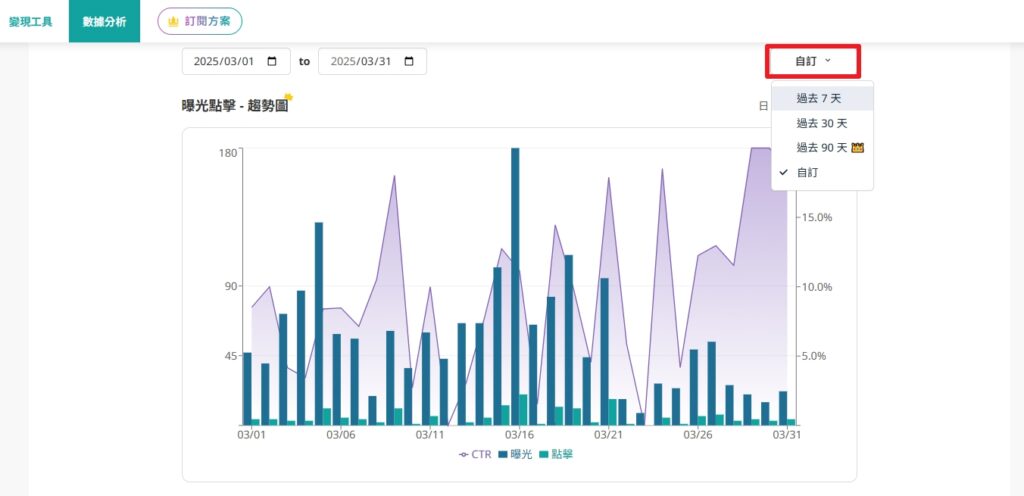Open the end date calendar picker icon
The height and width of the screenshot is (496, 1024).
[x=408, y=62]
